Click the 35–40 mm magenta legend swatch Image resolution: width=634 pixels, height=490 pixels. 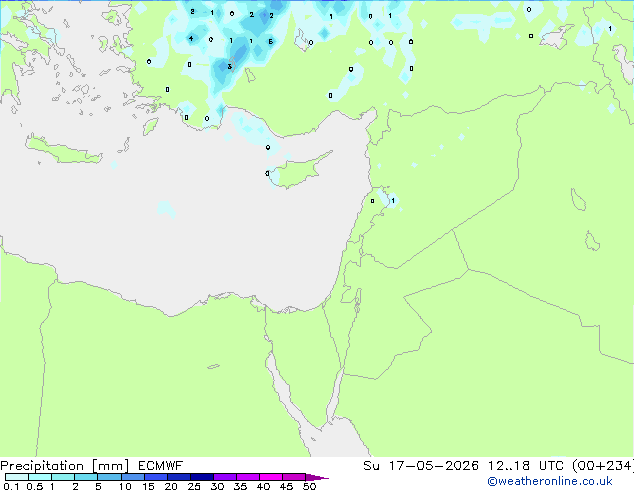point(248,477)
